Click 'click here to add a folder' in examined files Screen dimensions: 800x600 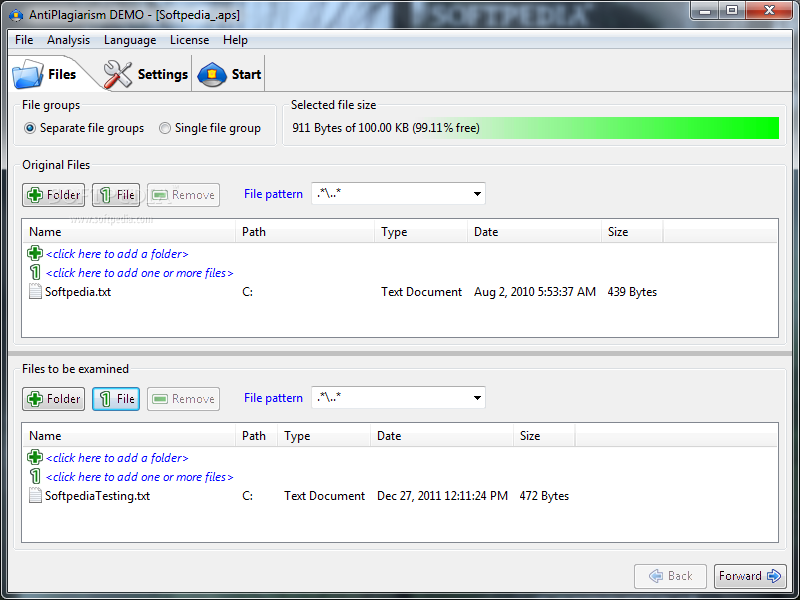coord(117,458)
